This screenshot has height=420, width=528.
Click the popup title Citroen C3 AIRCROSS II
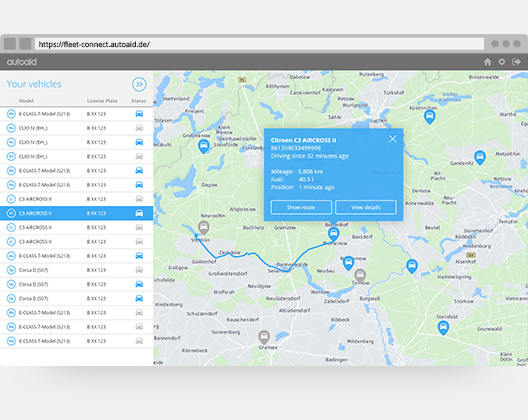[303, 140]
